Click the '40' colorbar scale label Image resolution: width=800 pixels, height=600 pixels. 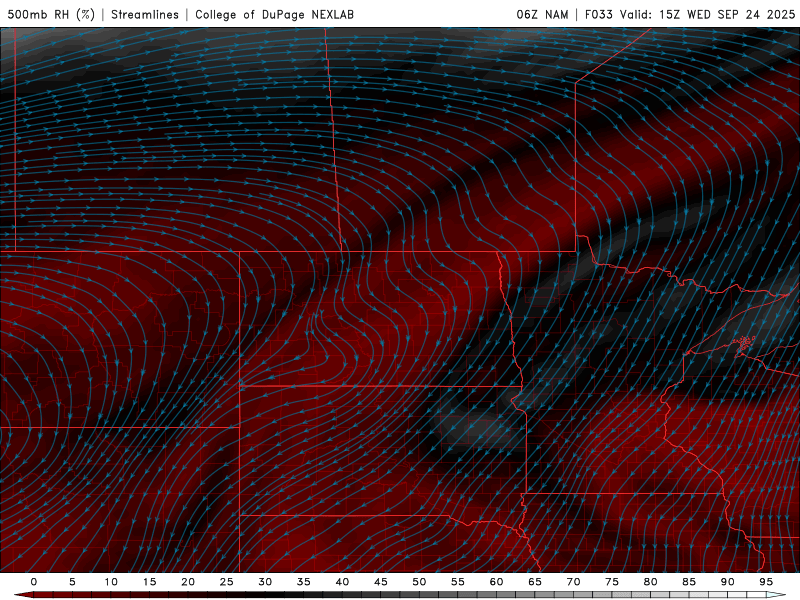coord(342,582)
